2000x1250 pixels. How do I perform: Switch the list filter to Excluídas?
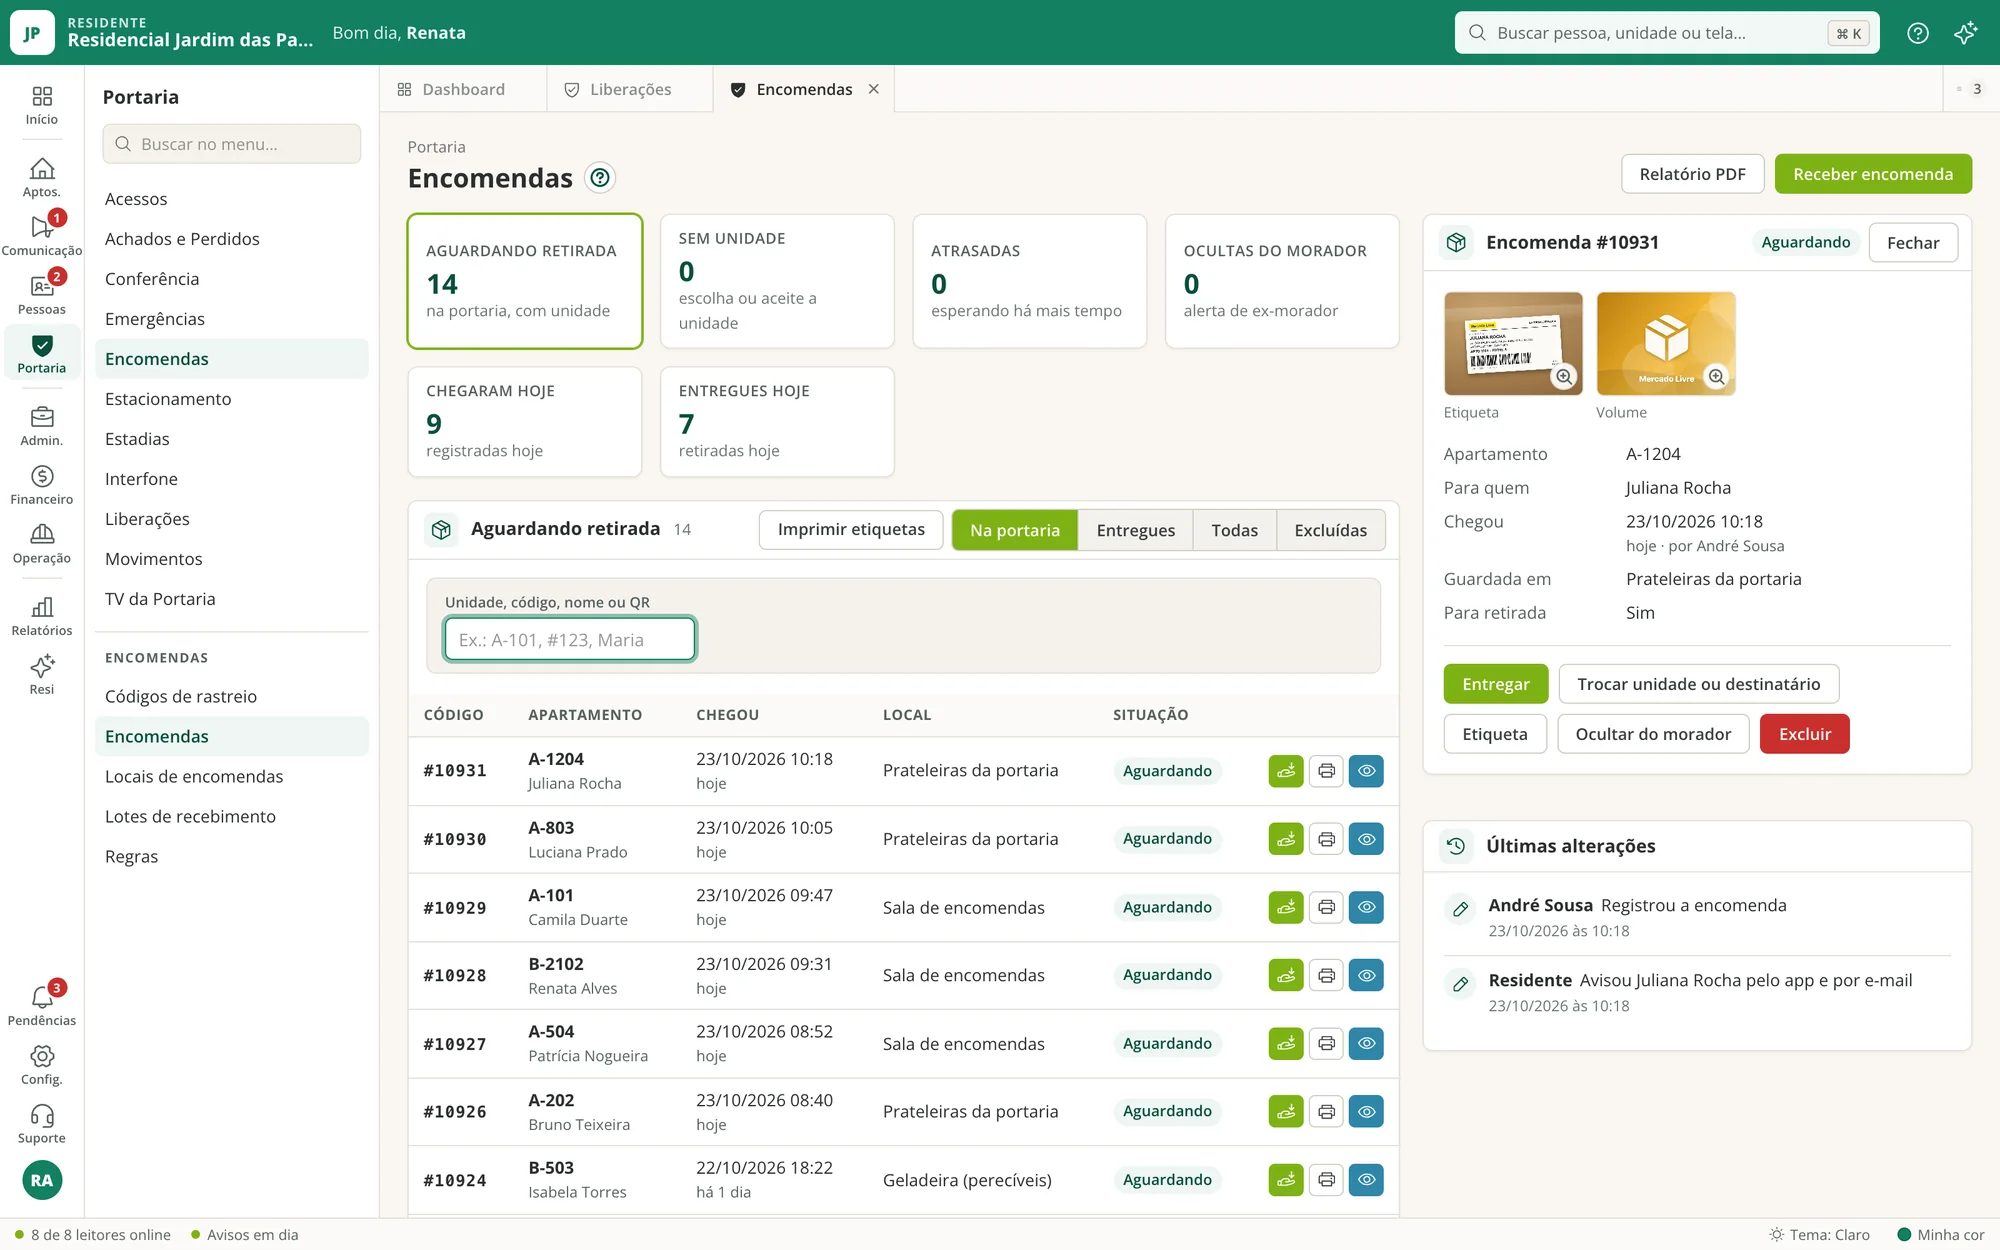tap(1330, 530)
